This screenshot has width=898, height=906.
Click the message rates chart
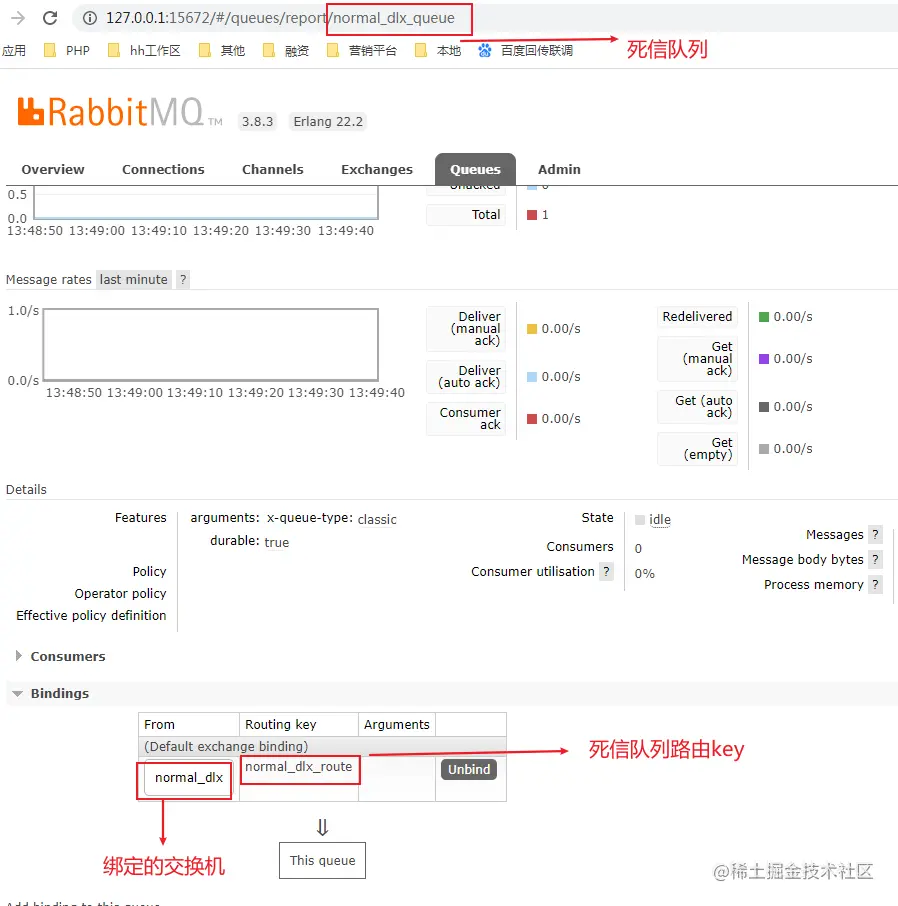point(211,344)
